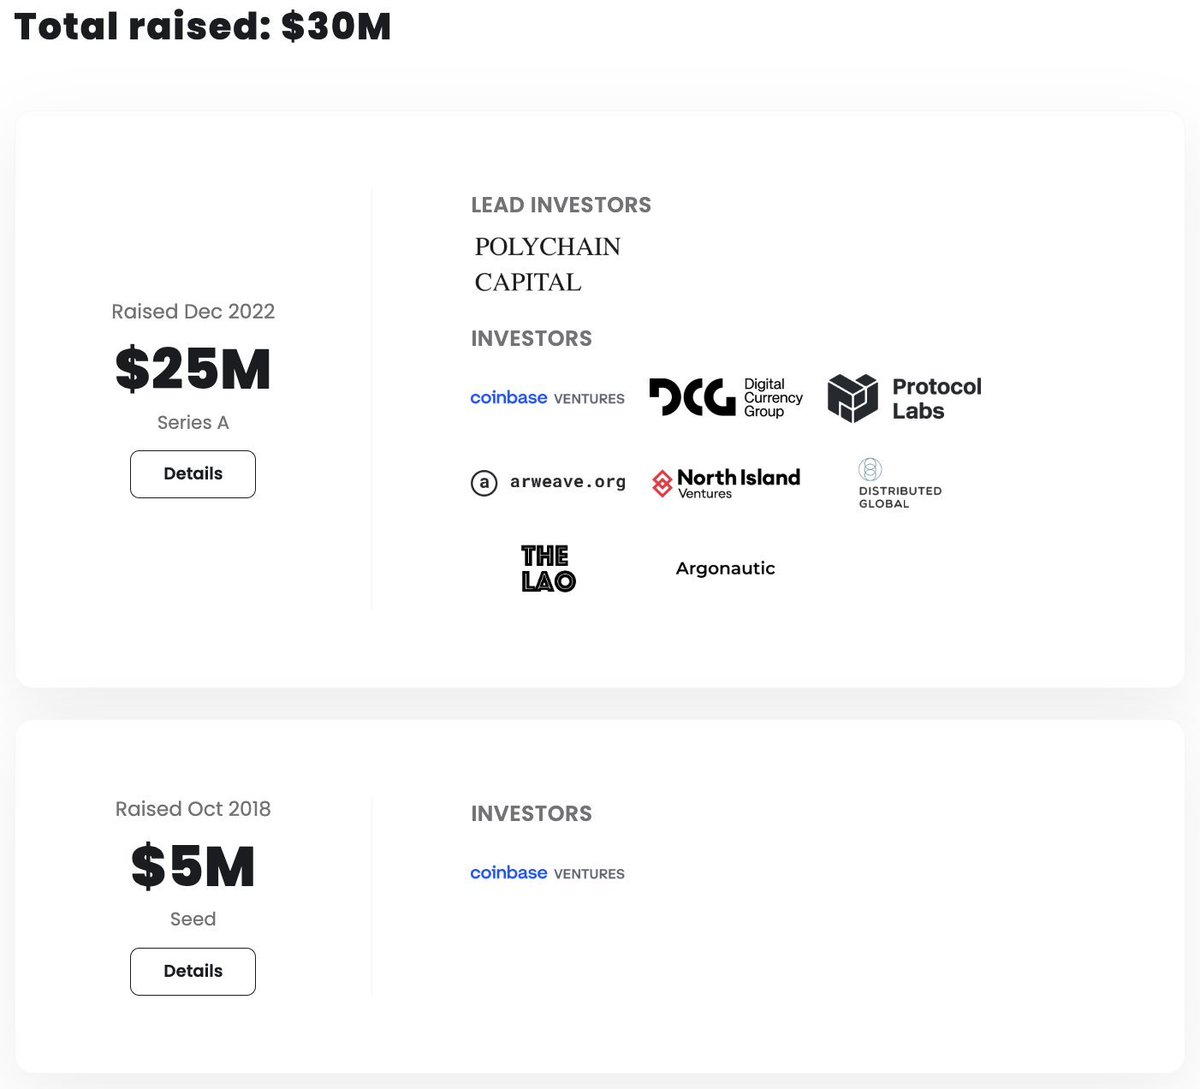Click the Protocol Labs cube icon
This screenshot has width=1200, height=1089.
[x=853, y=398]
